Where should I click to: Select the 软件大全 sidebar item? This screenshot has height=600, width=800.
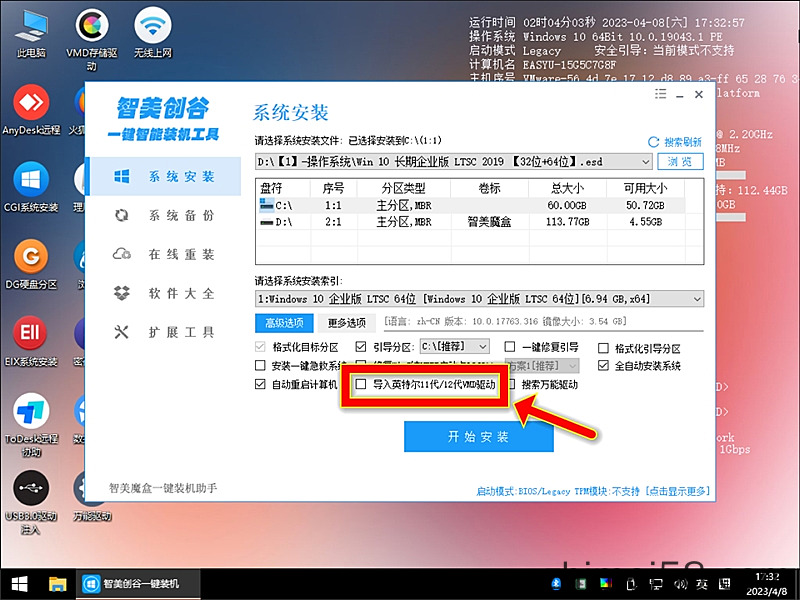[163, 293]
